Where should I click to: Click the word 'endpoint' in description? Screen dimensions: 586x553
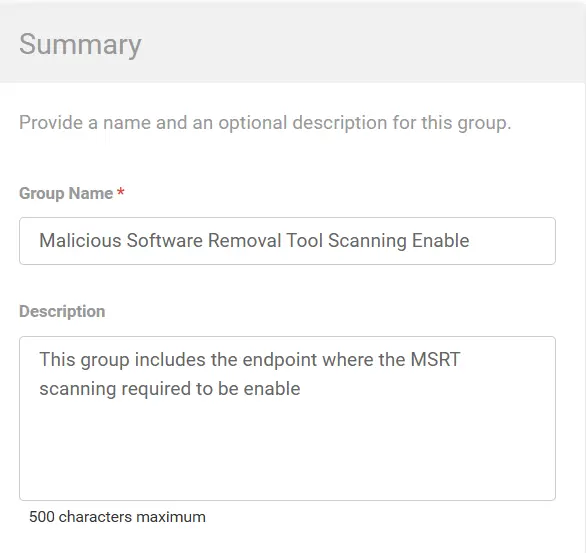(x=280, y=360)
